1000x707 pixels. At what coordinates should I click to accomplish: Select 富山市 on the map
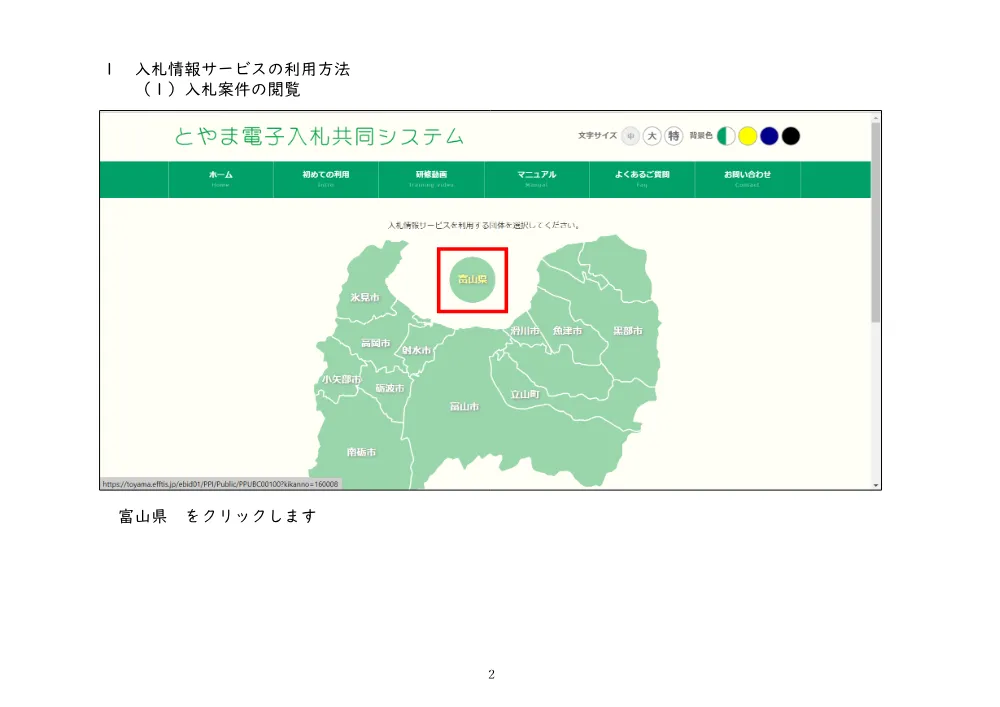[464, 406]
